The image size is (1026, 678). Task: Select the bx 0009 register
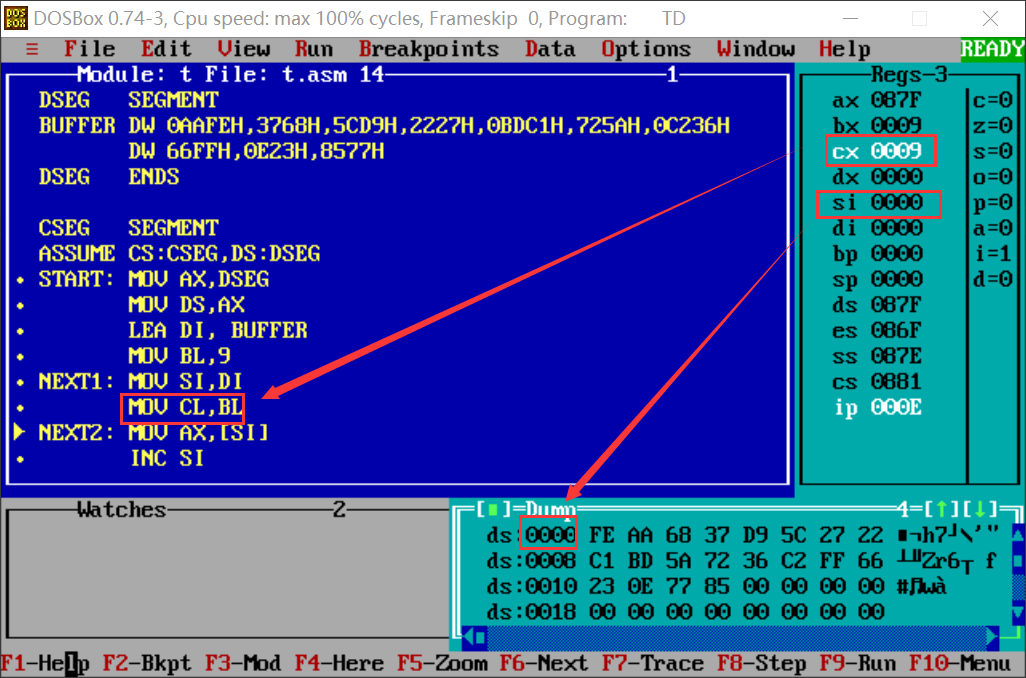(877, 126)
